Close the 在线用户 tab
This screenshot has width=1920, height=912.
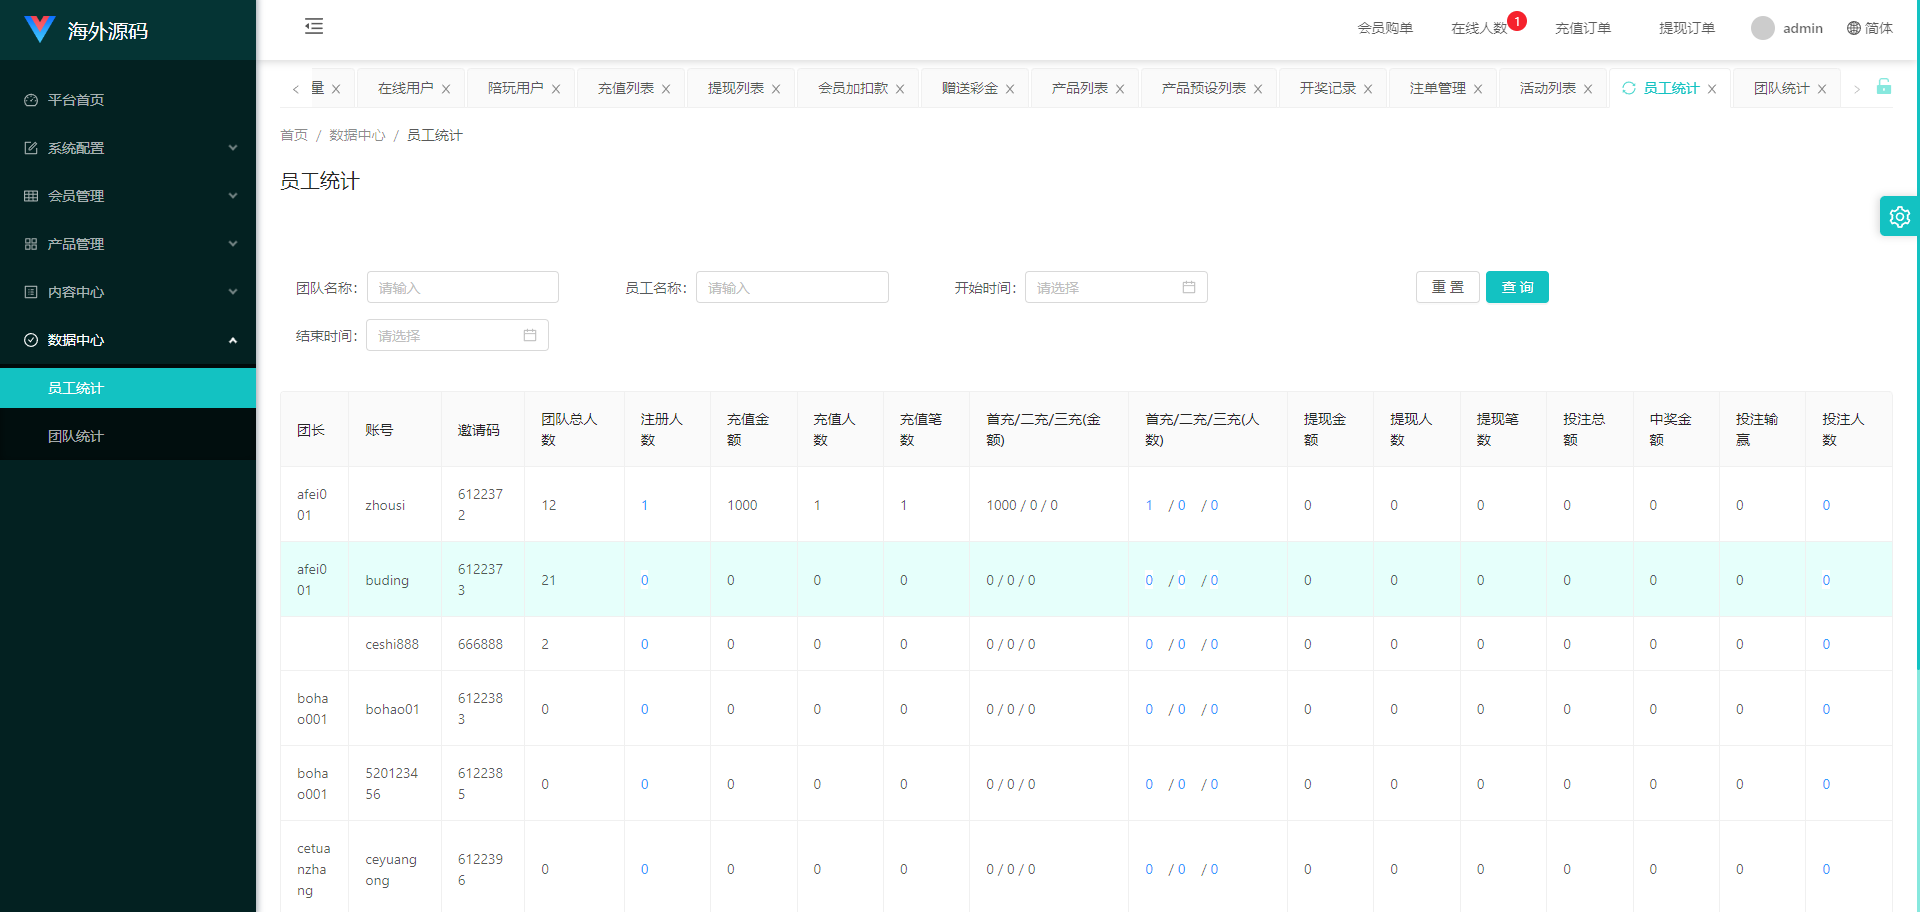click(x=446, y=88)
